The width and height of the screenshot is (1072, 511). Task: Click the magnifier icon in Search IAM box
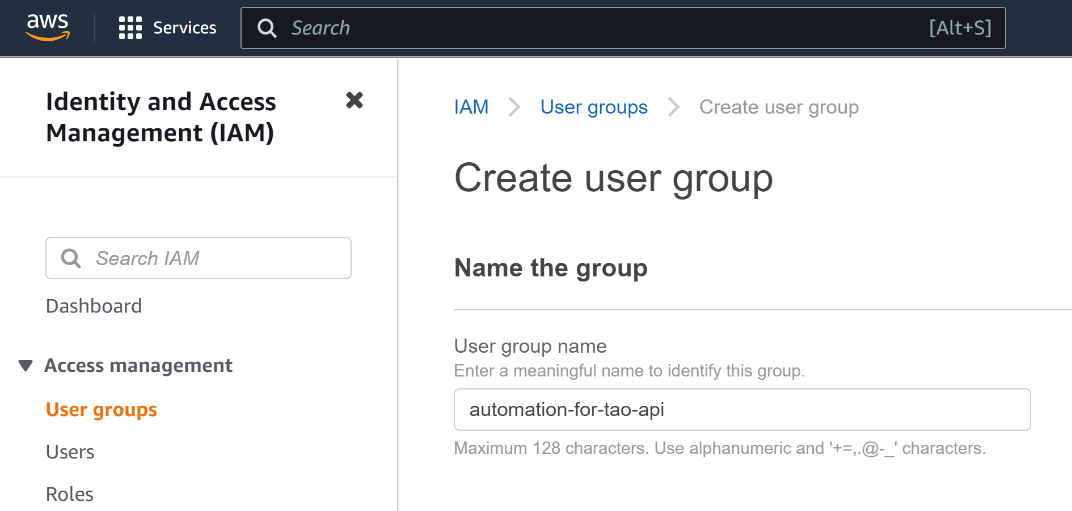click(x=71, y=259)
